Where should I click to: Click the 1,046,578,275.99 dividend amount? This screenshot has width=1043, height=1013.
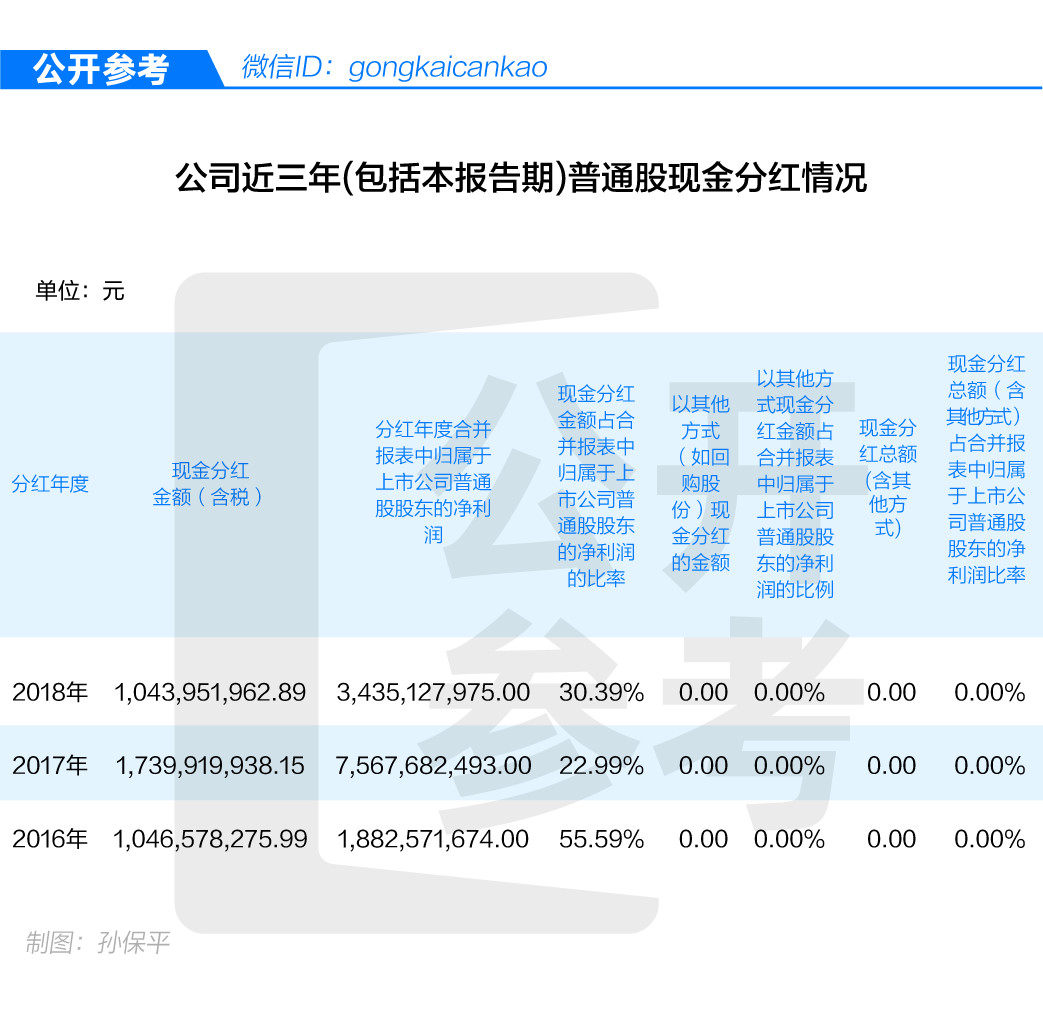210,839
